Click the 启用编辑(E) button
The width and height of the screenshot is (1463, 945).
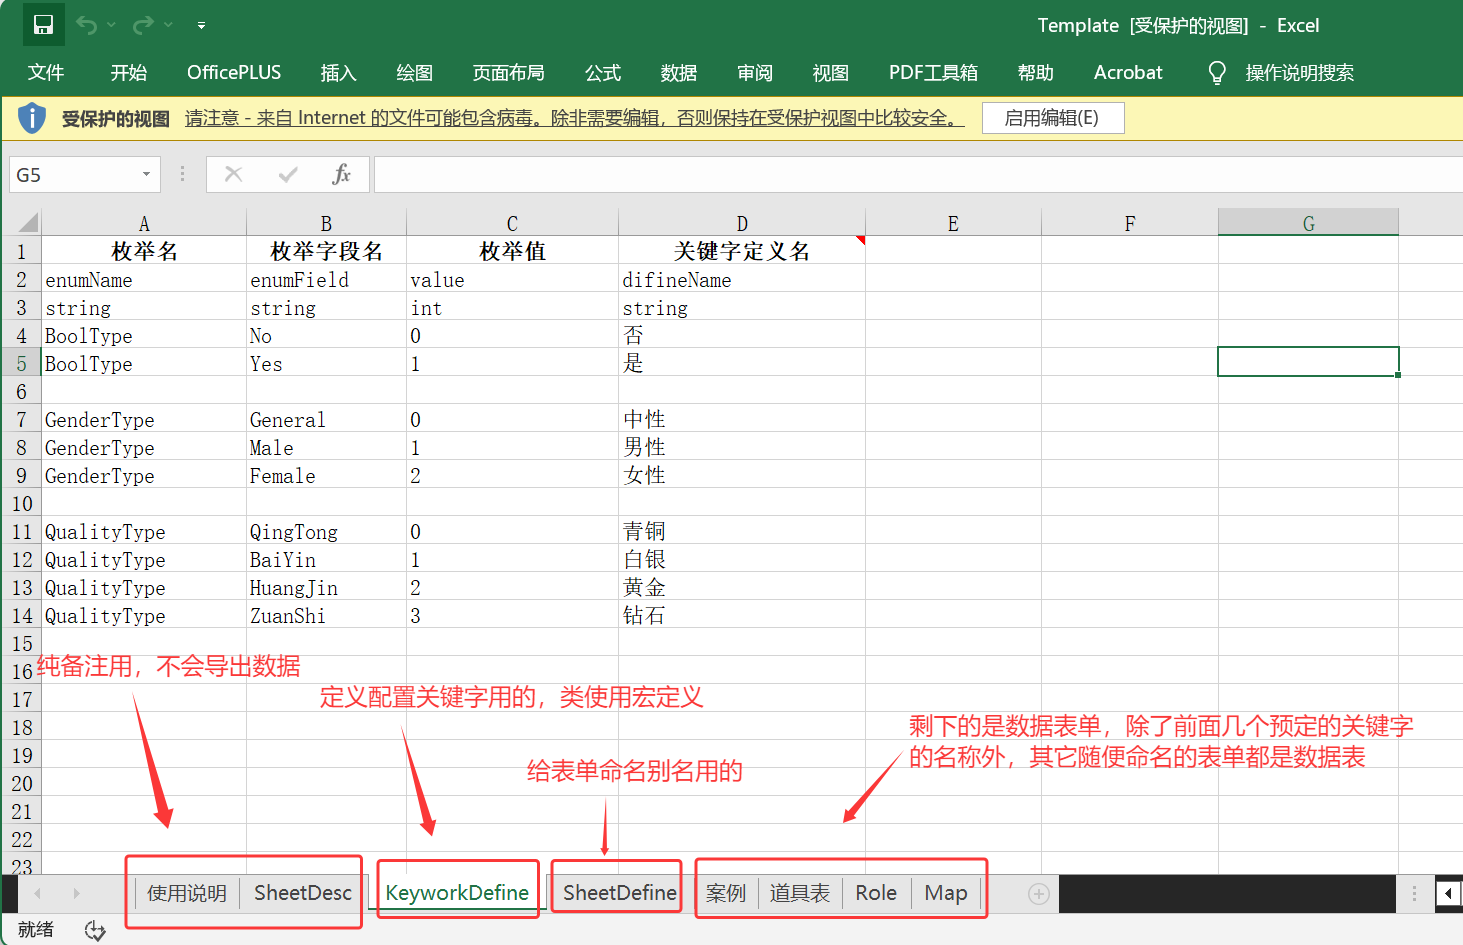point(1052,118)
